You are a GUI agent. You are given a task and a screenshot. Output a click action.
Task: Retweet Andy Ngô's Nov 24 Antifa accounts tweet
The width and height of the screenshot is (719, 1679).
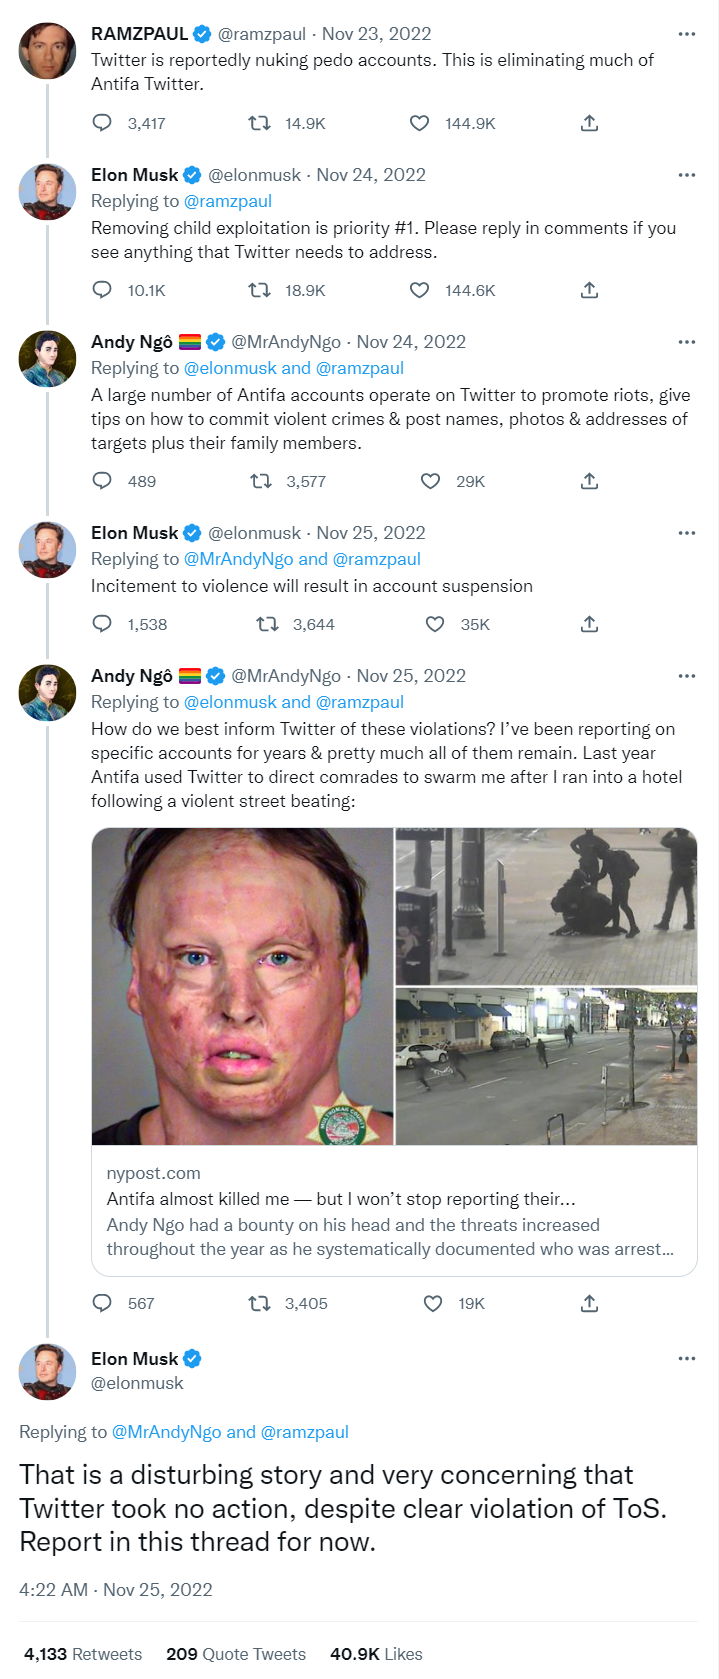(x=260, y=481)
